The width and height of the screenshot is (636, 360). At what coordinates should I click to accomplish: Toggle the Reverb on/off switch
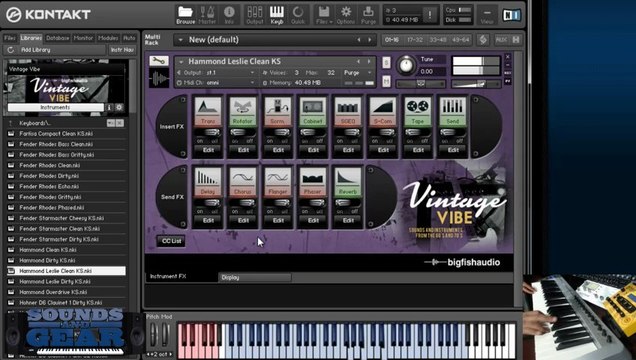coord(348,203)
